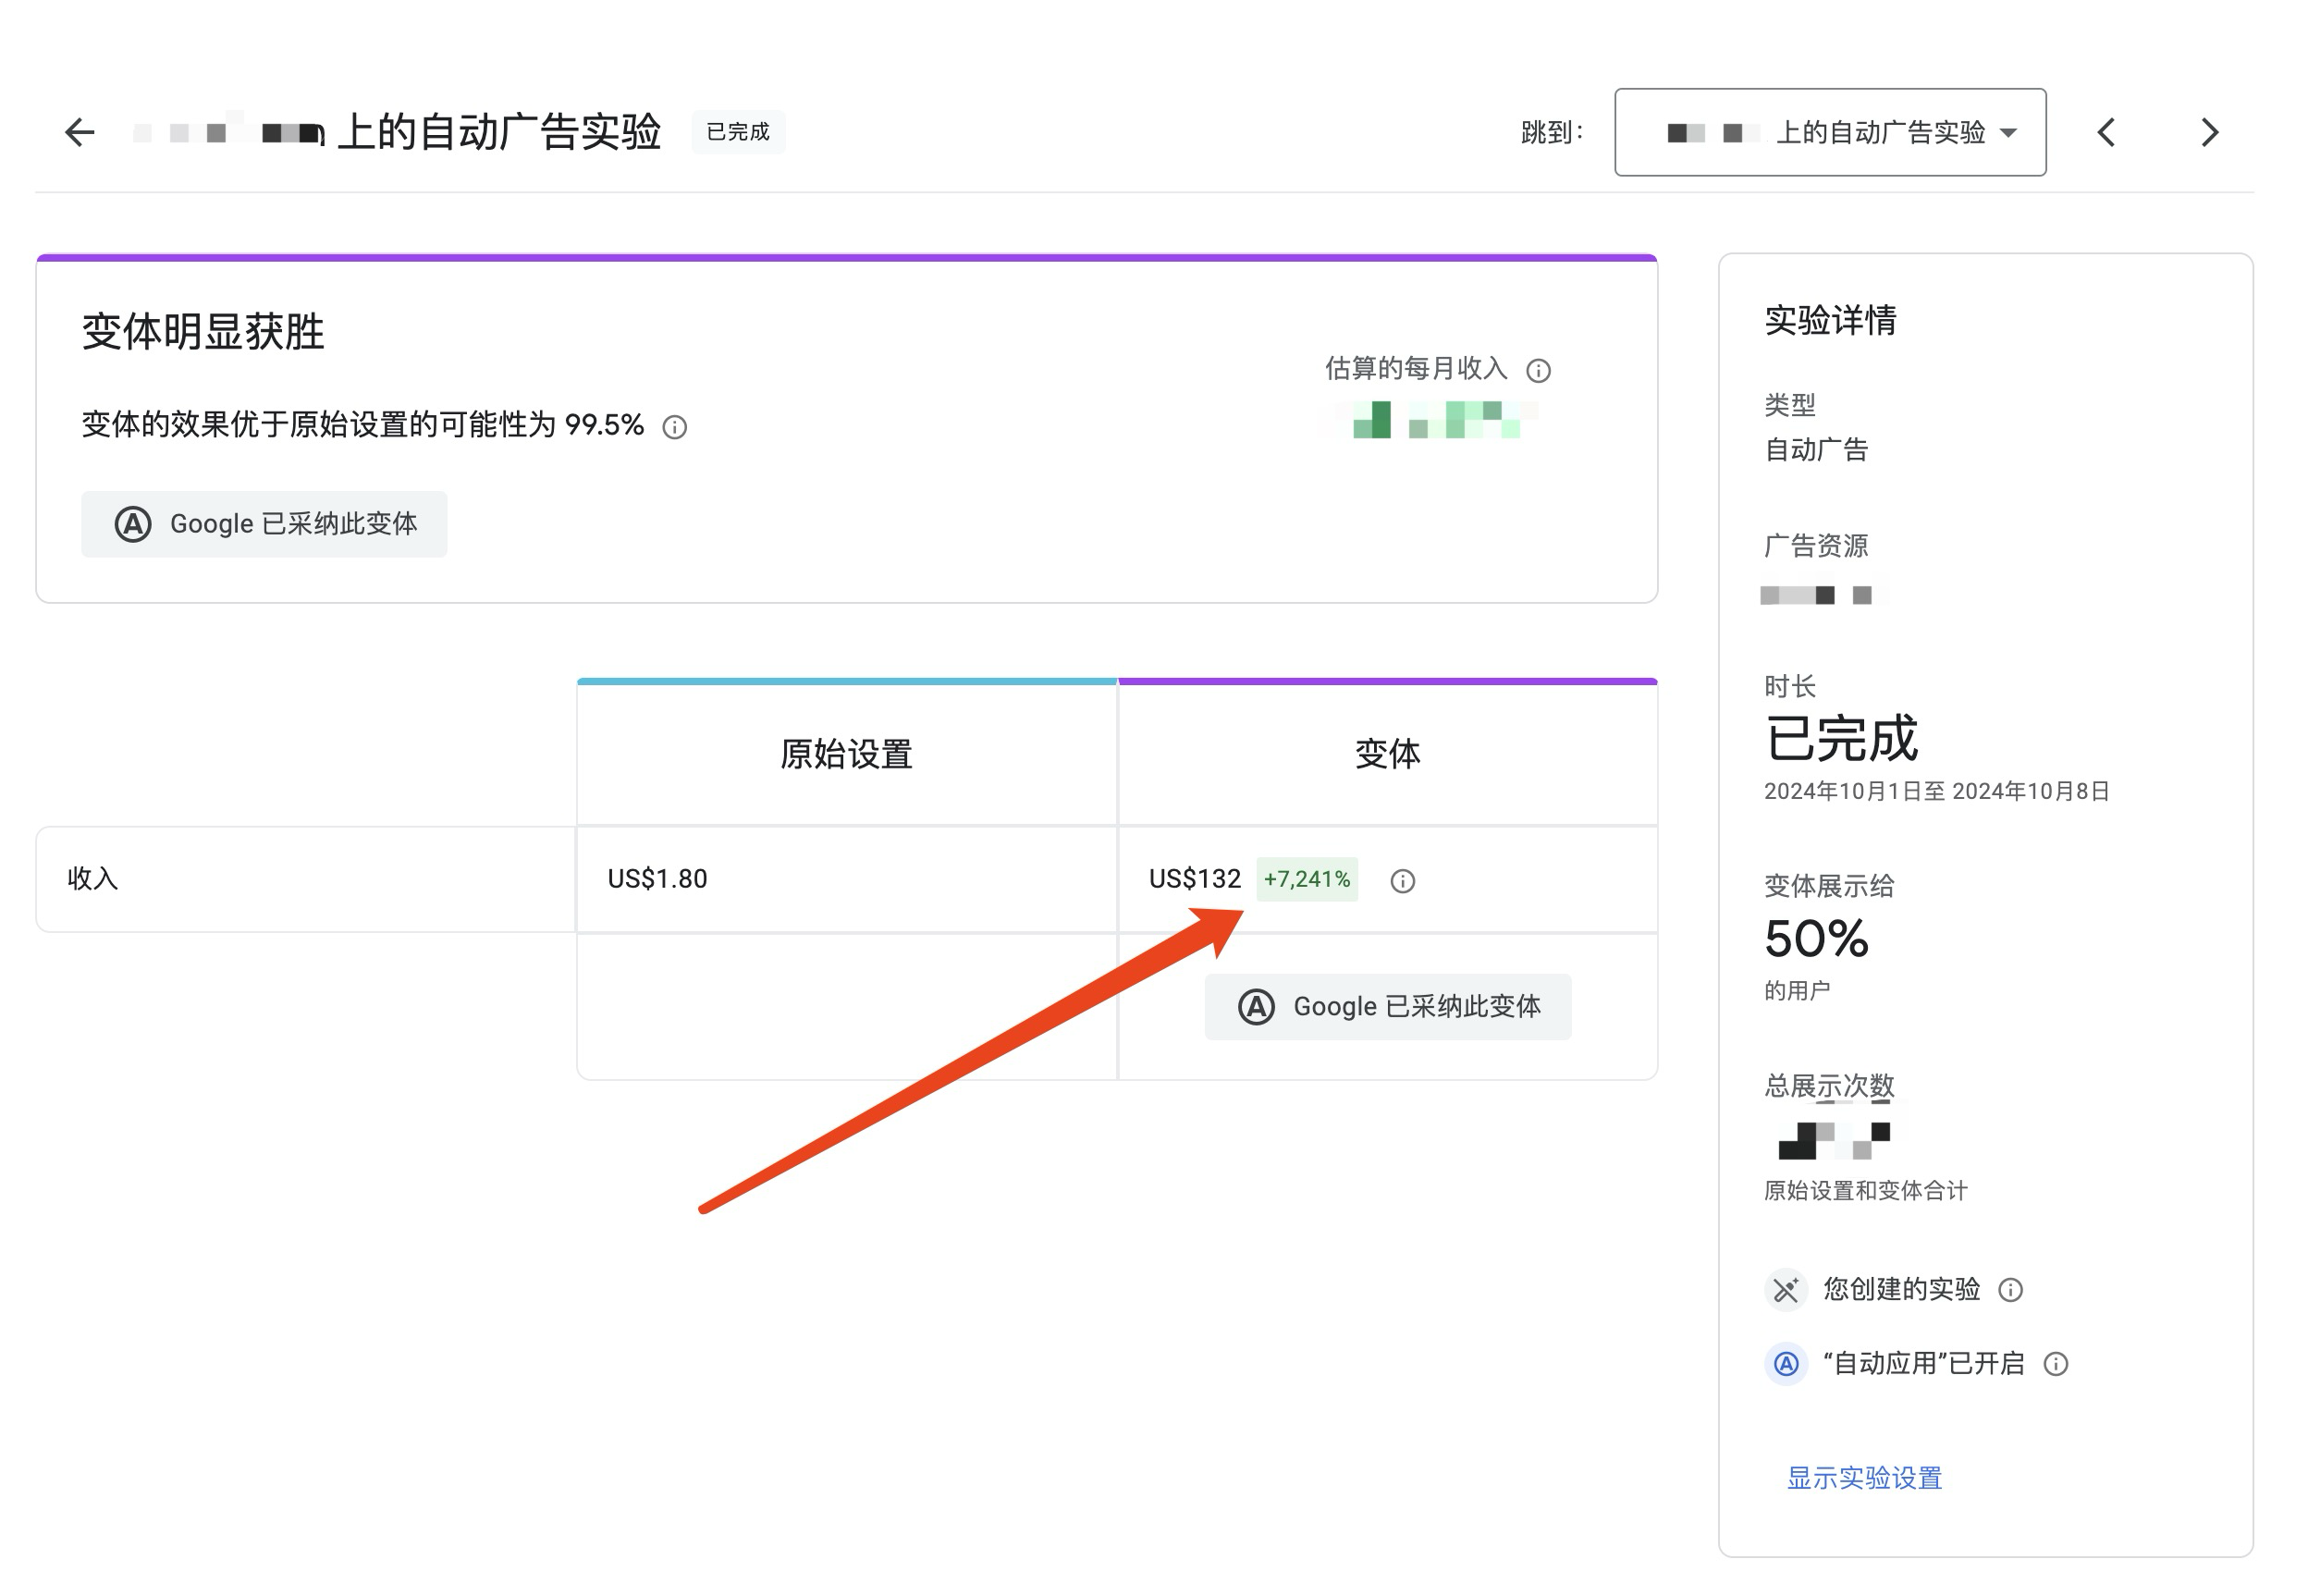Click the info icon next to "自动应用"已开启
Viewport: 2308px width, 1596px height.
pyautogui.click(x=2055, y=1364)
